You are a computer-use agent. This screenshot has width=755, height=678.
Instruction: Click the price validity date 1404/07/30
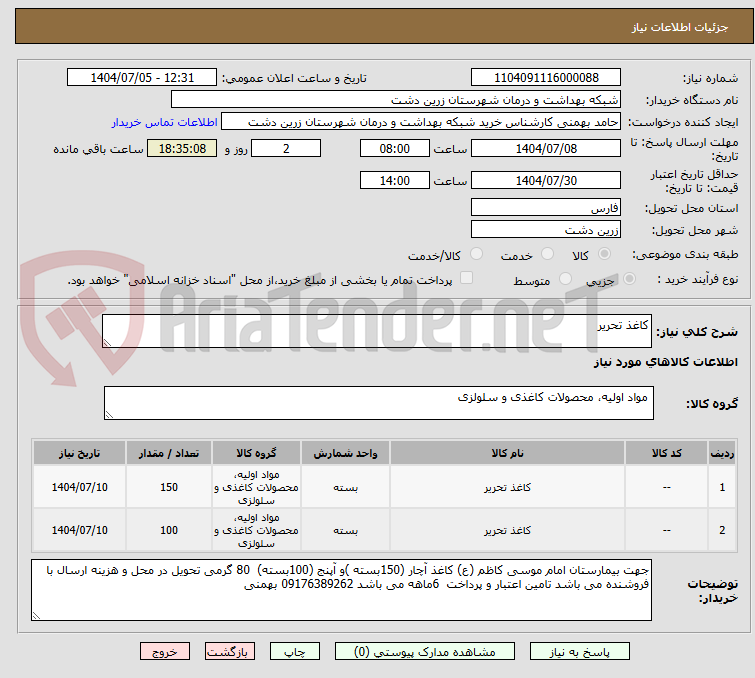pos(546,181)
